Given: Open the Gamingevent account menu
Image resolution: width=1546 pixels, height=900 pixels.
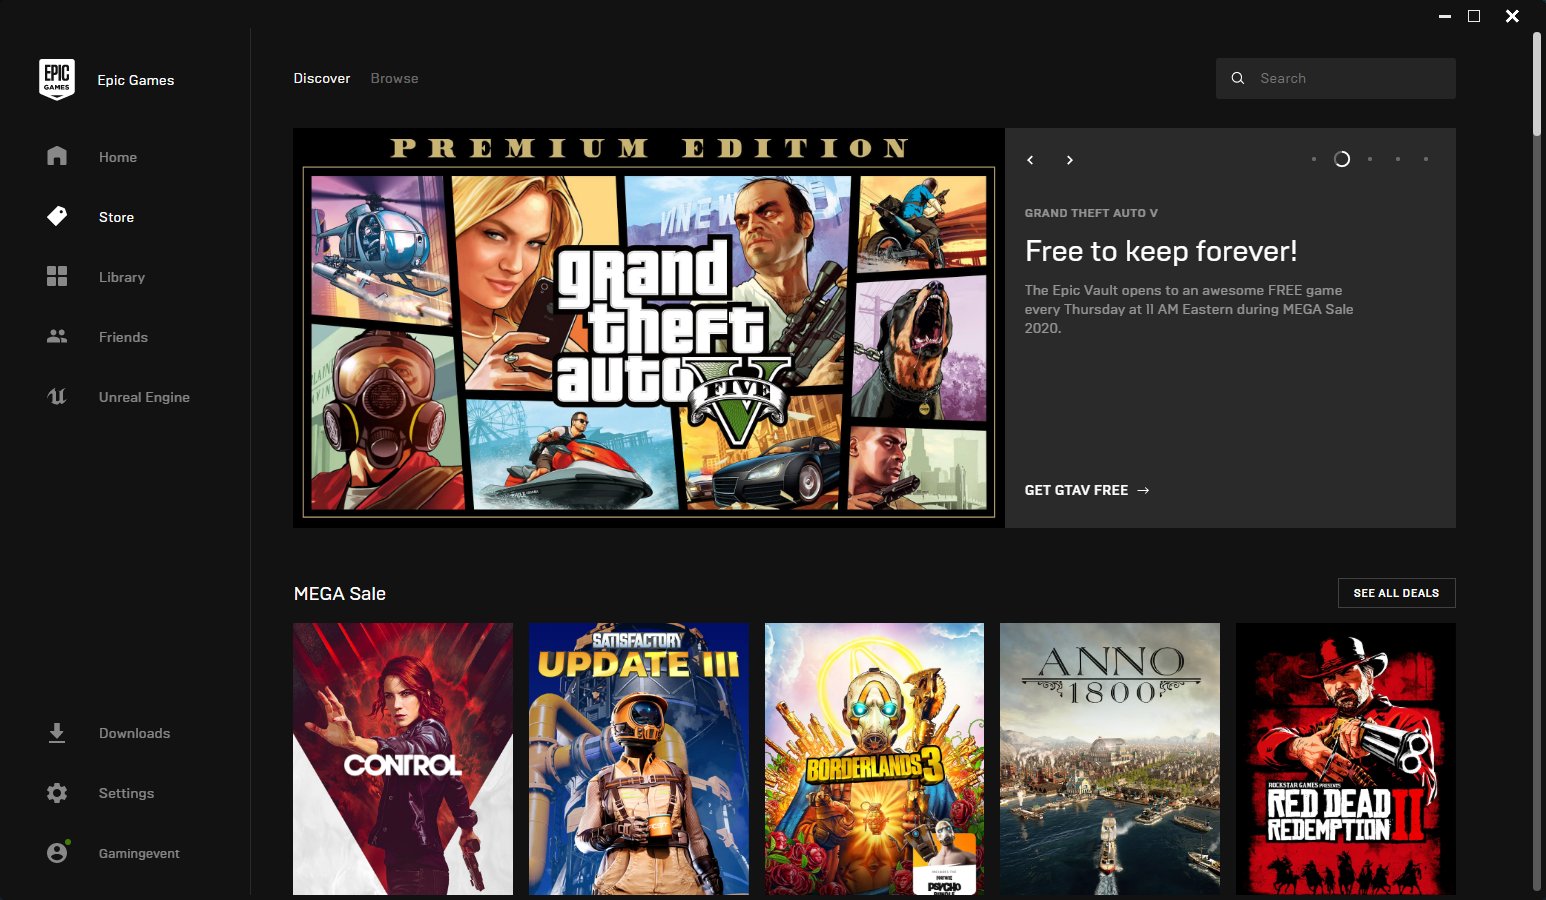Looking at the screenshot, I should [139, 853].
